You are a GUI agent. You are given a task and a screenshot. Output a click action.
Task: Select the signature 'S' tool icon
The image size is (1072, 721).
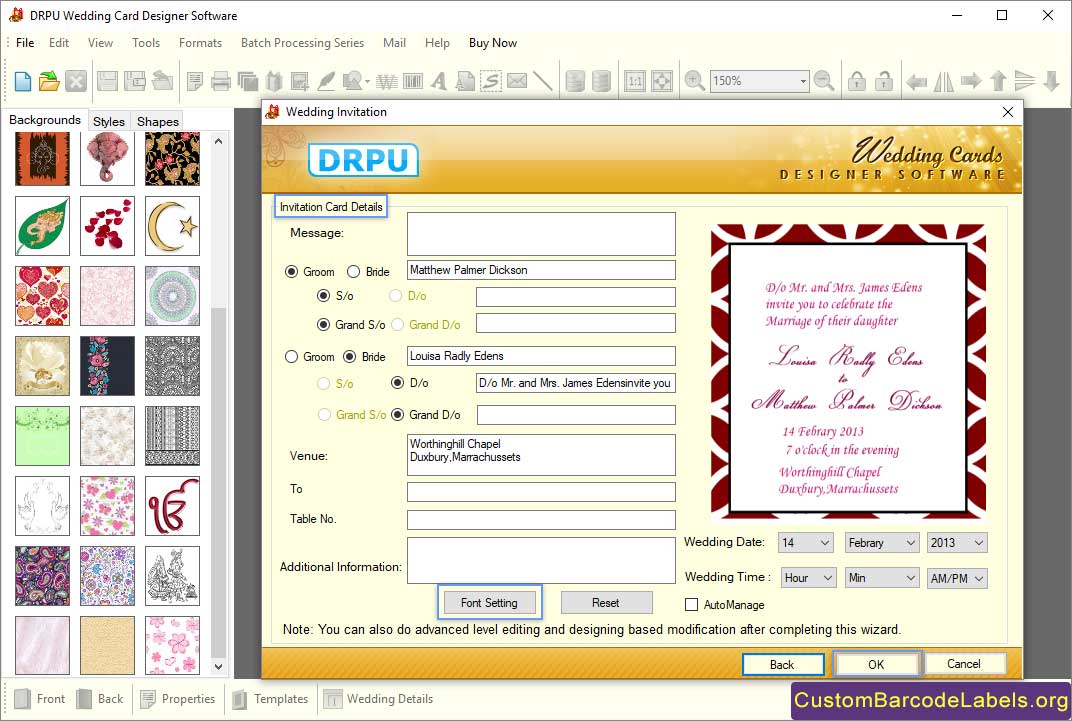tap(491, 81)
